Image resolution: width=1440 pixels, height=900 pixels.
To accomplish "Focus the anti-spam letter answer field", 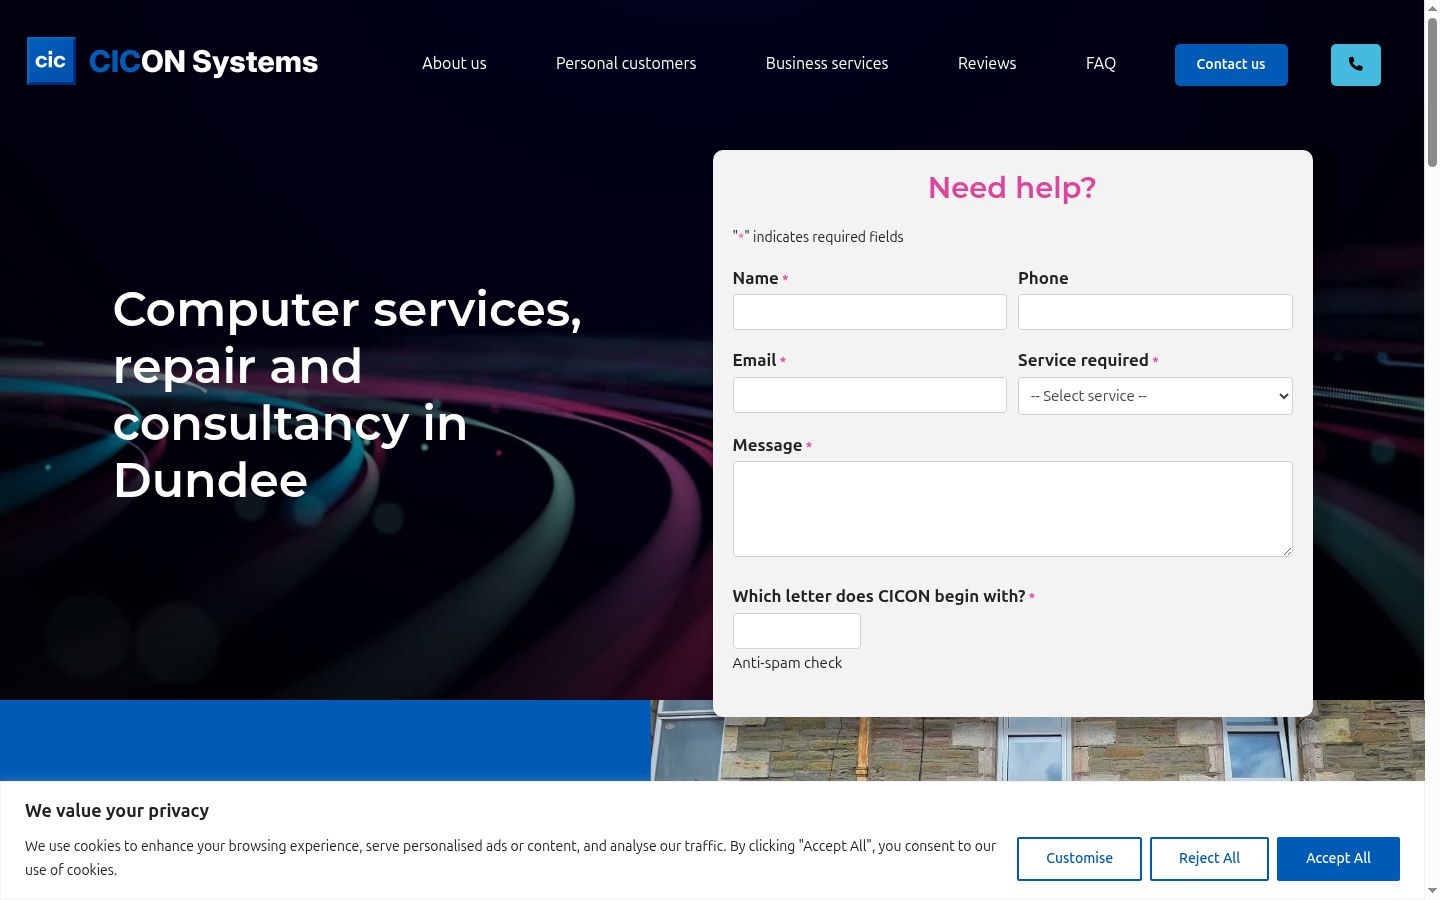I will click(x=796, y=631).
